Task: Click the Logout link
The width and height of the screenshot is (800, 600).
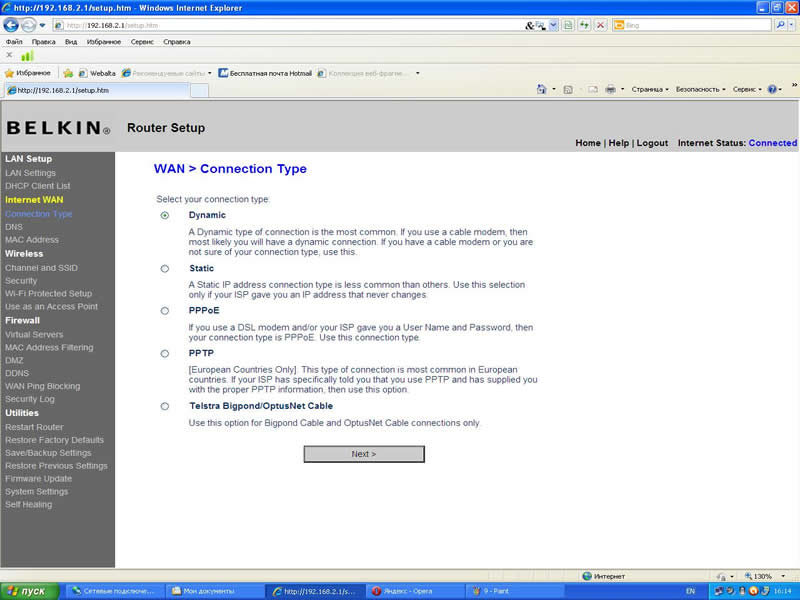Action: [652, 143]
